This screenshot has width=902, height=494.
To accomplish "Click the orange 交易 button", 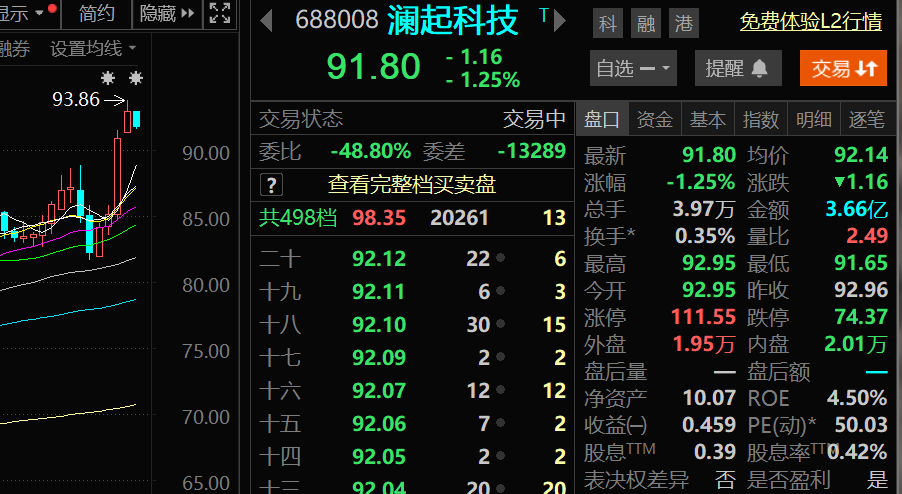I will pyautogui.click(x=843, y=68).
